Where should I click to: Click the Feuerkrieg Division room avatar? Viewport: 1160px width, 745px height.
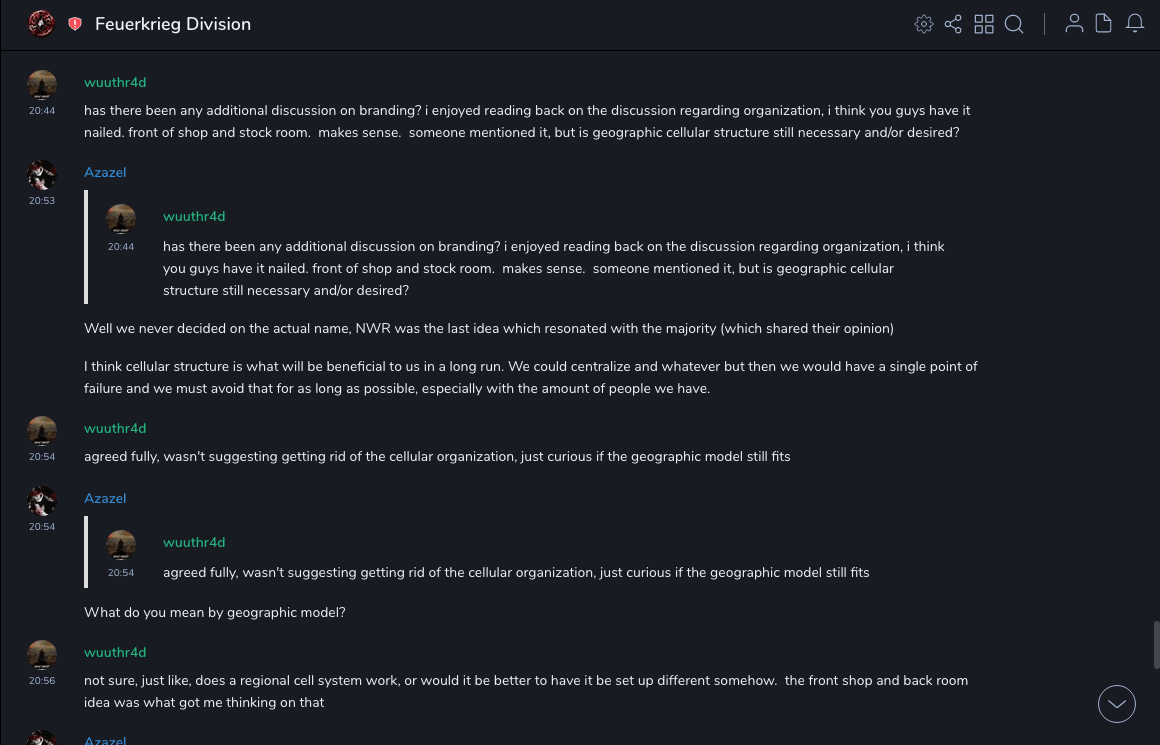(41, 23)
